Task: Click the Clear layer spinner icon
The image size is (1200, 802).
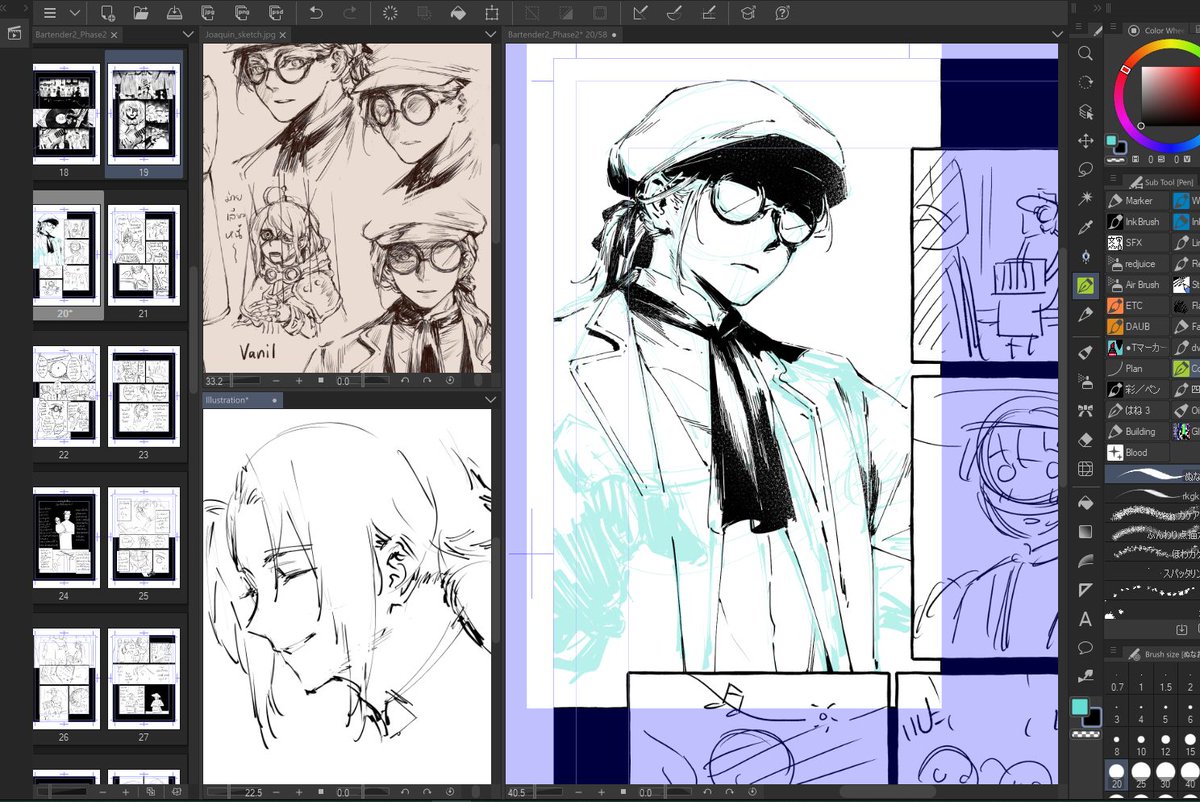Action: pyautogui.click(x=391, y=13)
